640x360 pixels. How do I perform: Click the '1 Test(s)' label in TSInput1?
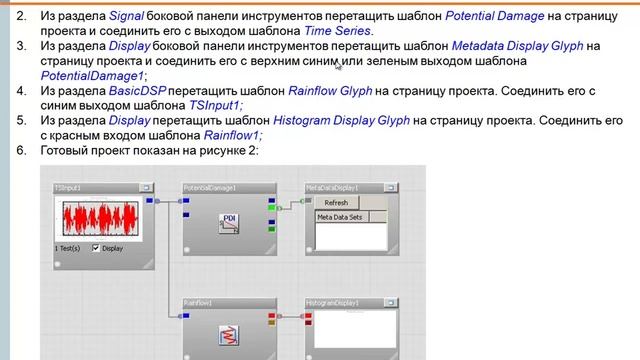click(67, 248)
